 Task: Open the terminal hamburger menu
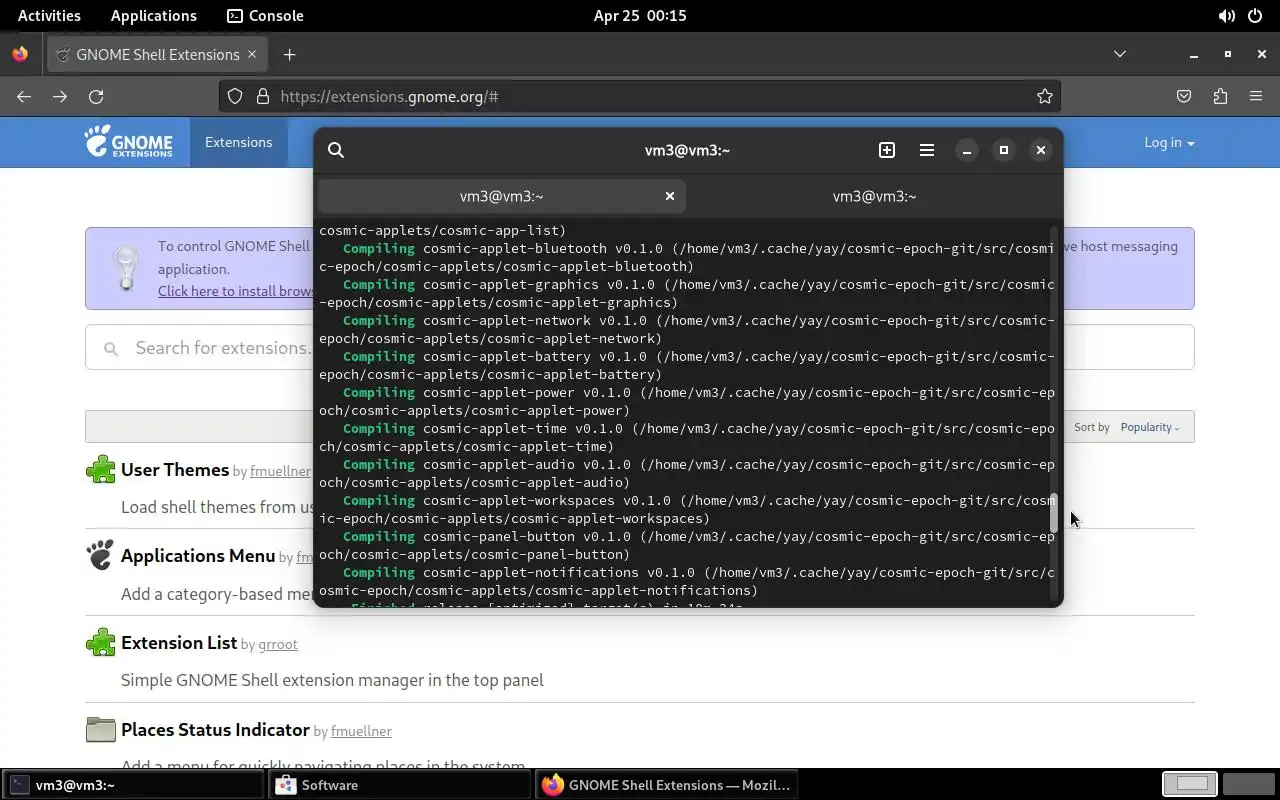(927, 150)
